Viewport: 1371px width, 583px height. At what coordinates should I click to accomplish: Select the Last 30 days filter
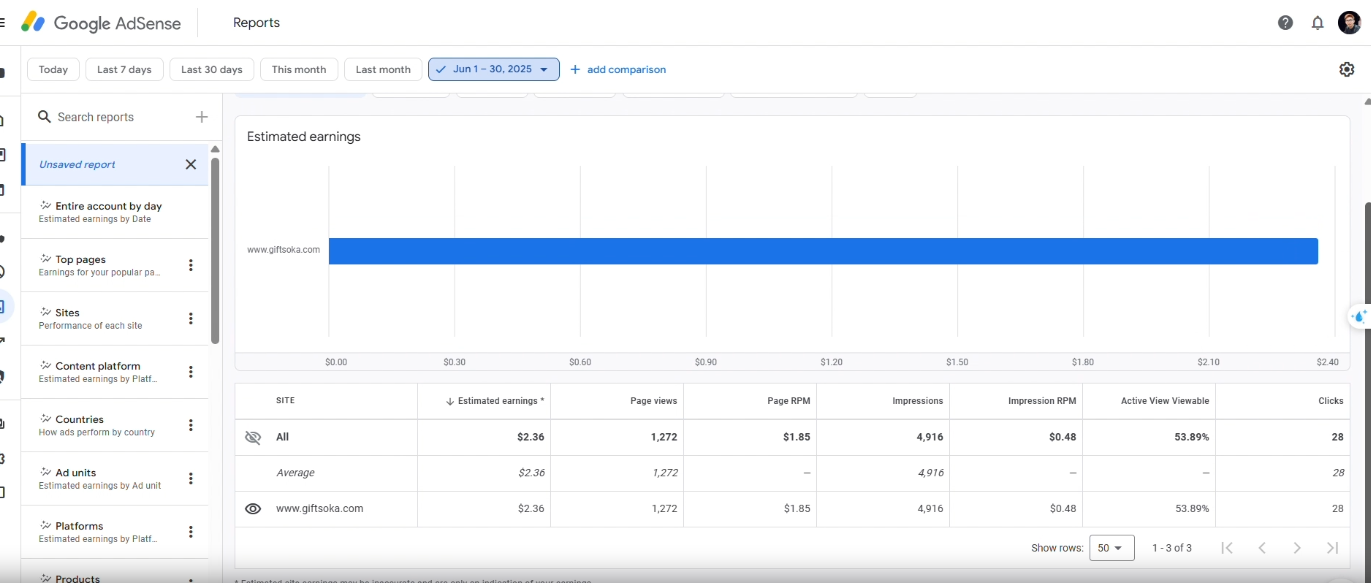point(211,69)
